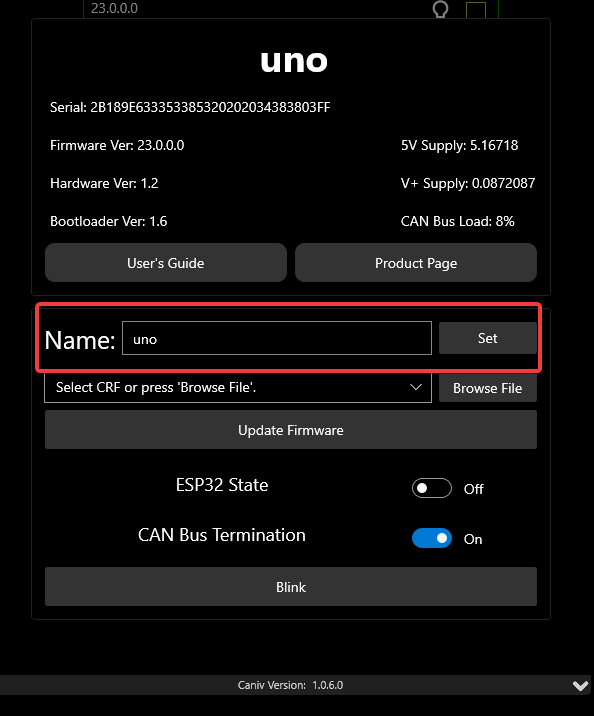Click the large uno device title
The width and height of the screenshot is (594, 716).
(294, 62)
